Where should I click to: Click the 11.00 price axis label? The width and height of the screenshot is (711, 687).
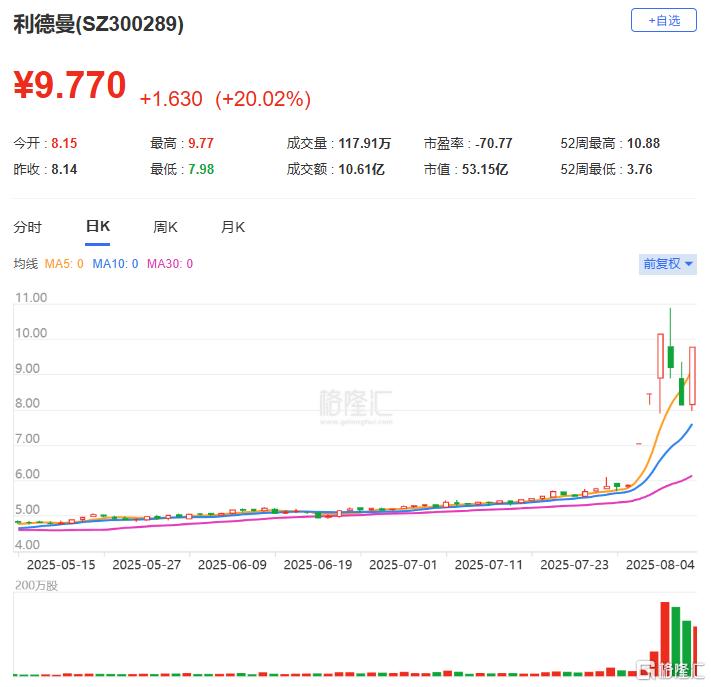click(x=31, y=298)
